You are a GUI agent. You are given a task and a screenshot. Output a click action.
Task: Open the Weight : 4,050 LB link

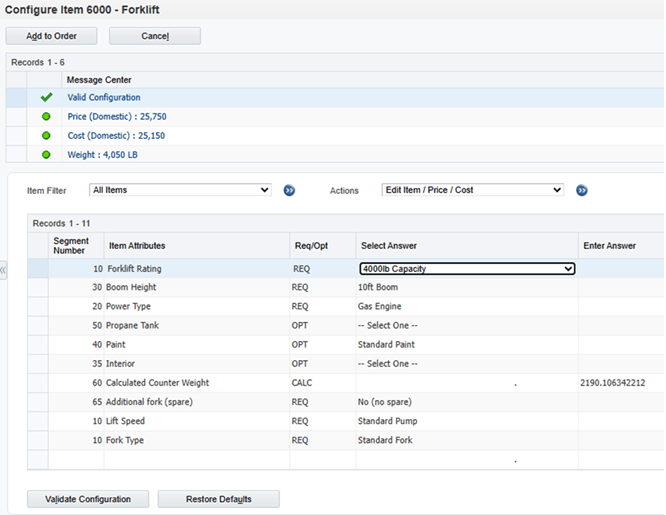click(x=102, y=155)
